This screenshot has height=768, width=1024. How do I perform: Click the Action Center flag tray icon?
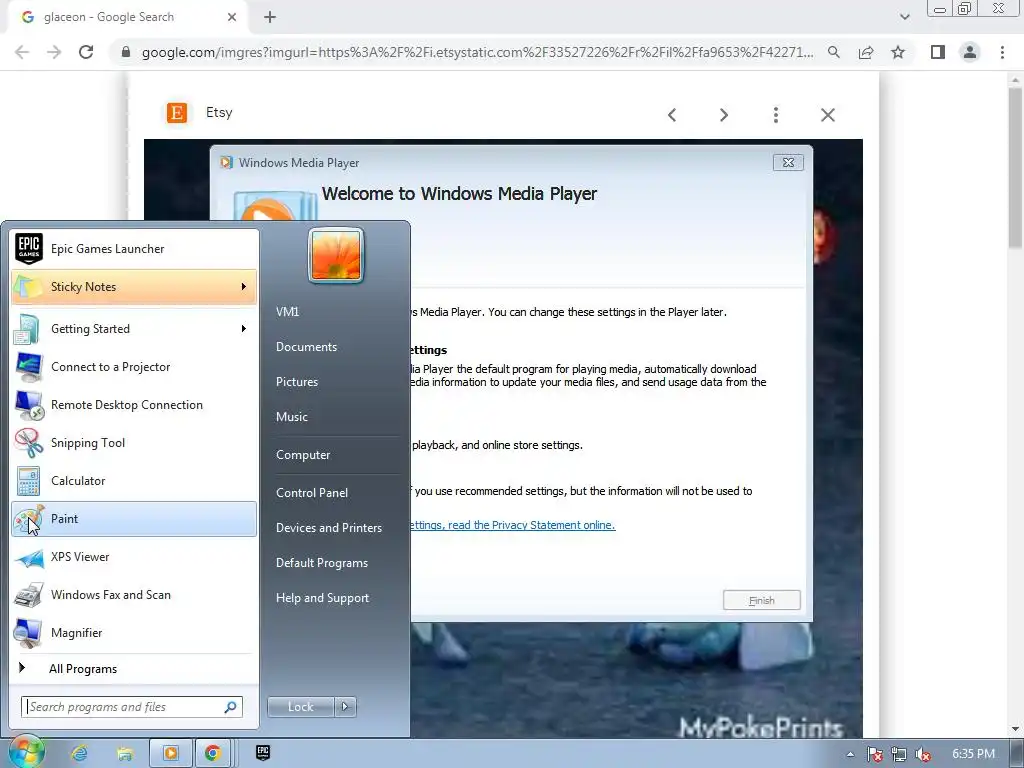[x=875, y=754]
